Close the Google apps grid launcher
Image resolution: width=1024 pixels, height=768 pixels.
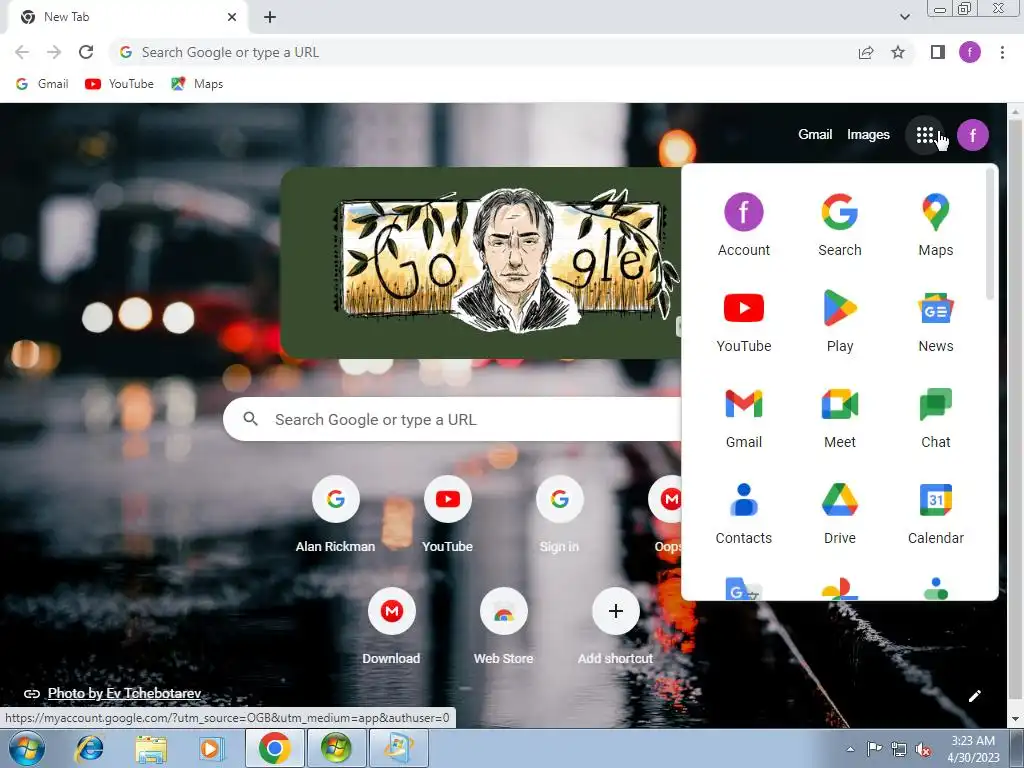[x=925, y=135]
